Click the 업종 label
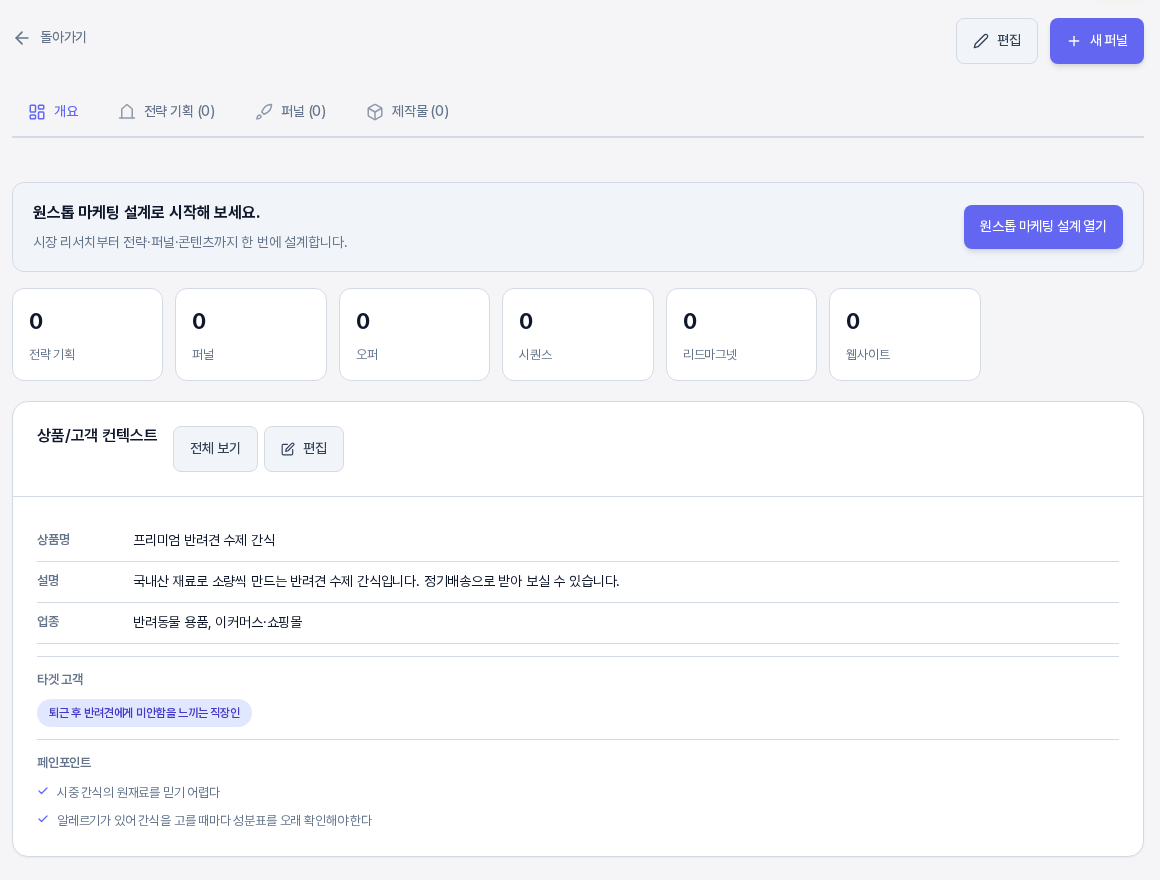The width and height of the screenshot is (1160, 880). (x=48, y=622)
